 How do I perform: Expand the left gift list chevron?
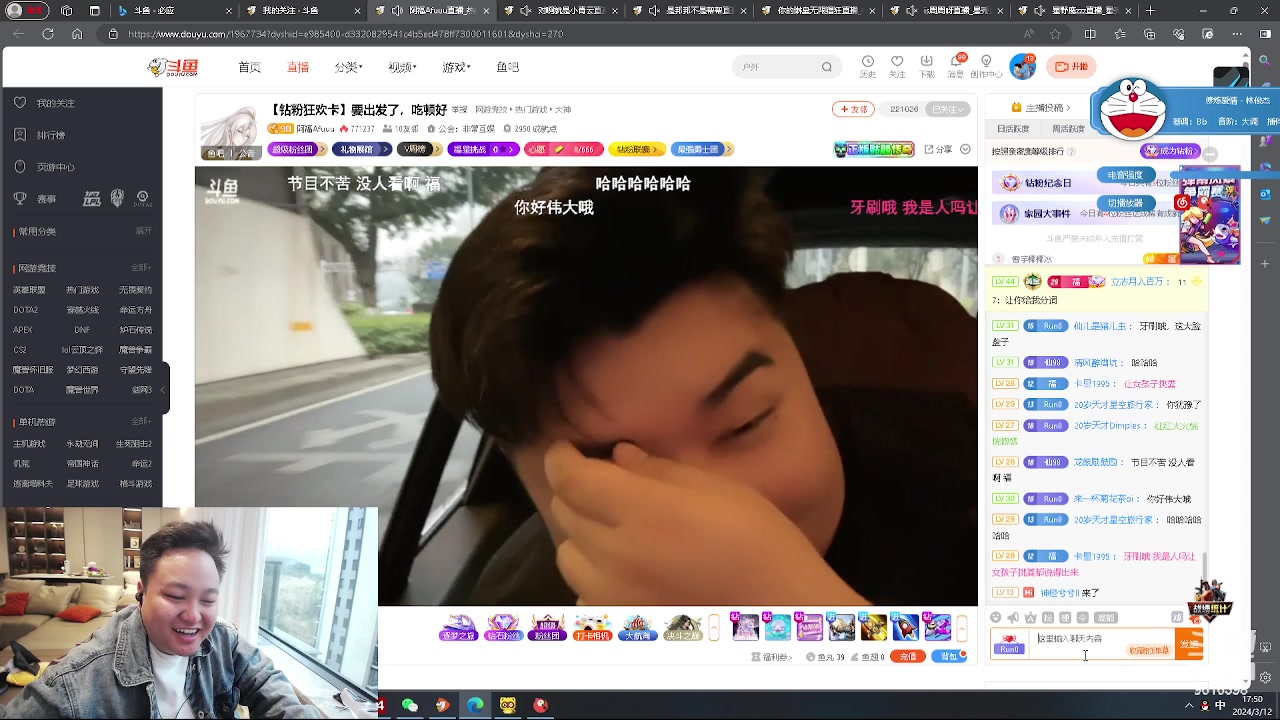pyautogui.click(x=714, y=627)
